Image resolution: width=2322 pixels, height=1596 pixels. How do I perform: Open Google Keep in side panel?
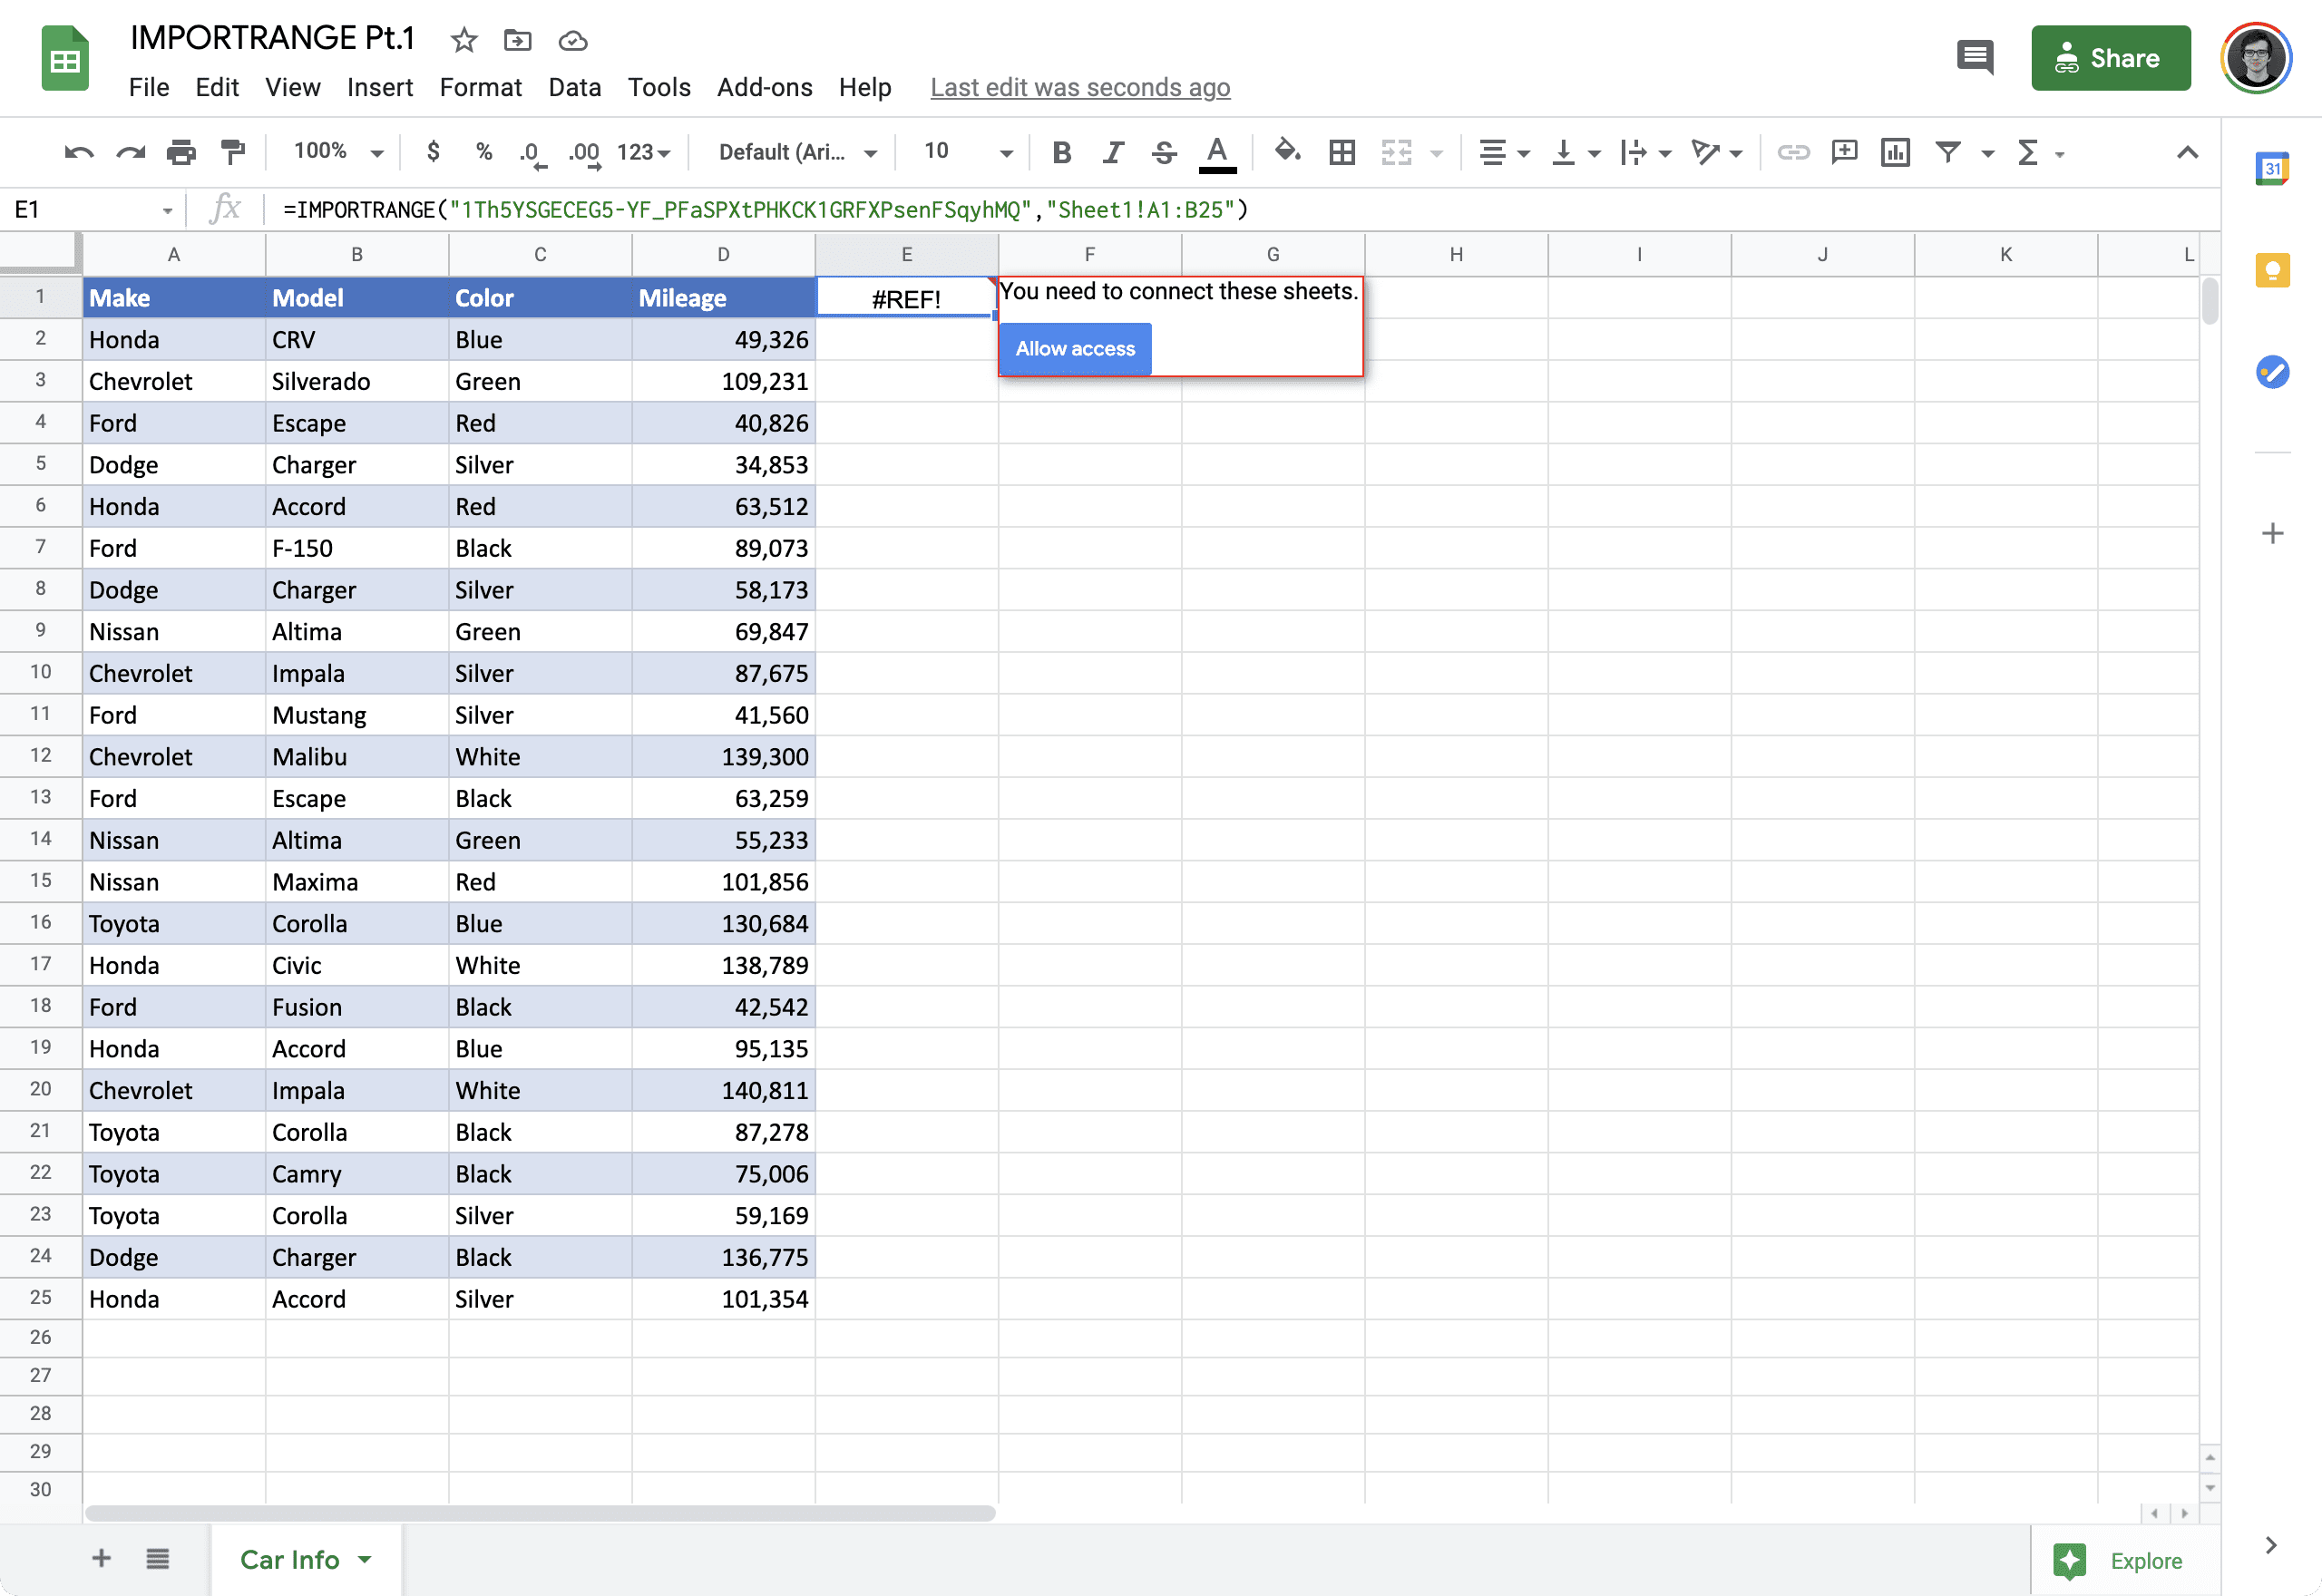point(2272,270)
